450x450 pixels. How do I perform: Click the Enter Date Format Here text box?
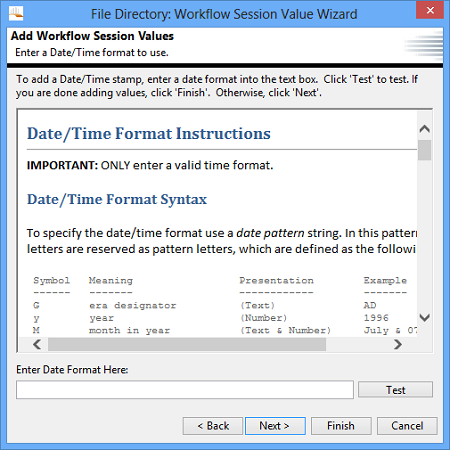click(x=185, y=390)
